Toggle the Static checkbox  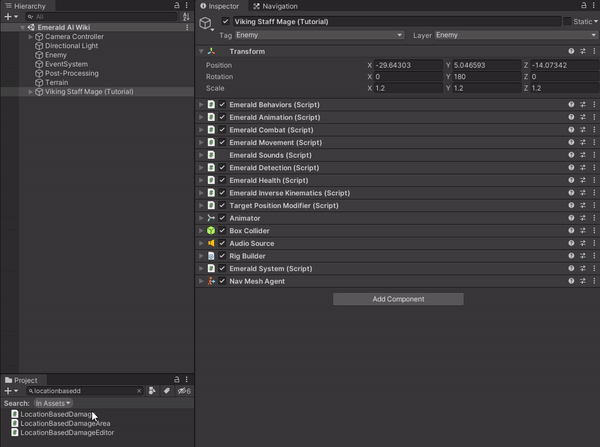pos(568,21)
